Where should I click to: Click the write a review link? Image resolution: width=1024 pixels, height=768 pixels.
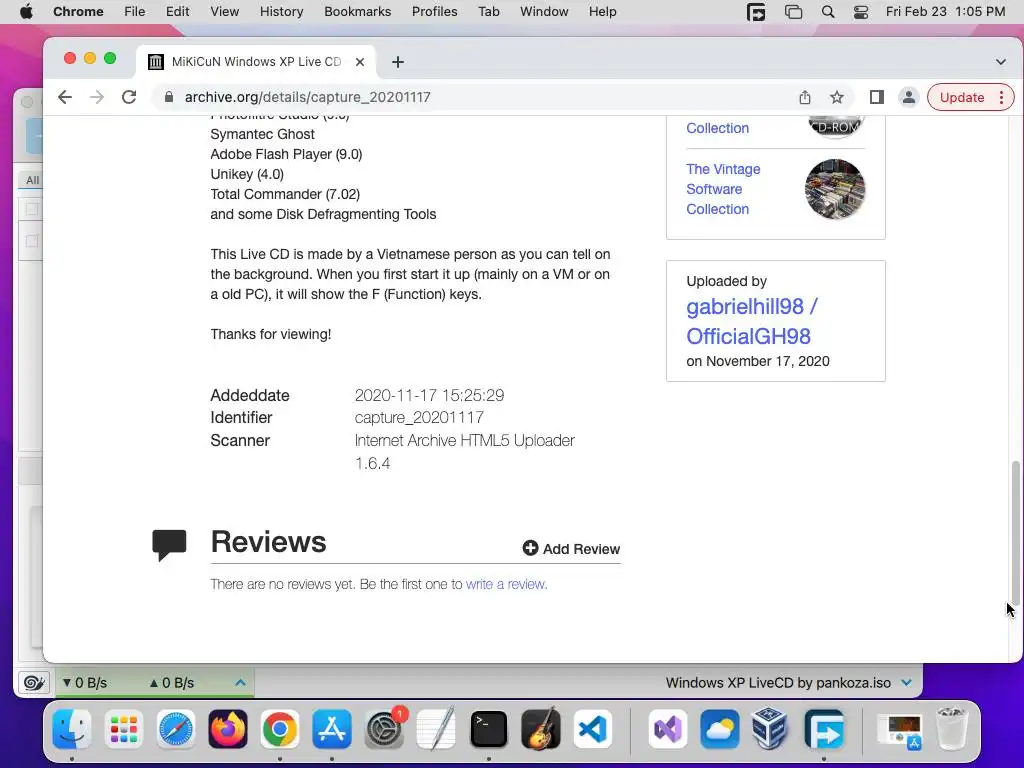506,584
